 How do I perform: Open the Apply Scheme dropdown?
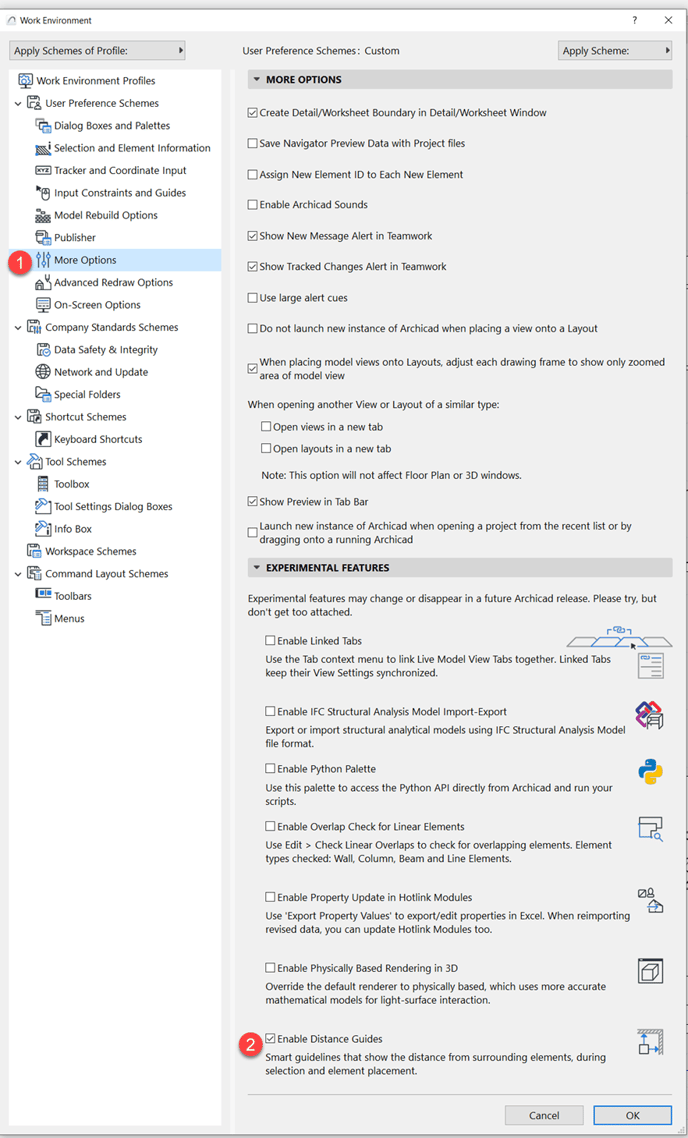(x=615, y=51)
